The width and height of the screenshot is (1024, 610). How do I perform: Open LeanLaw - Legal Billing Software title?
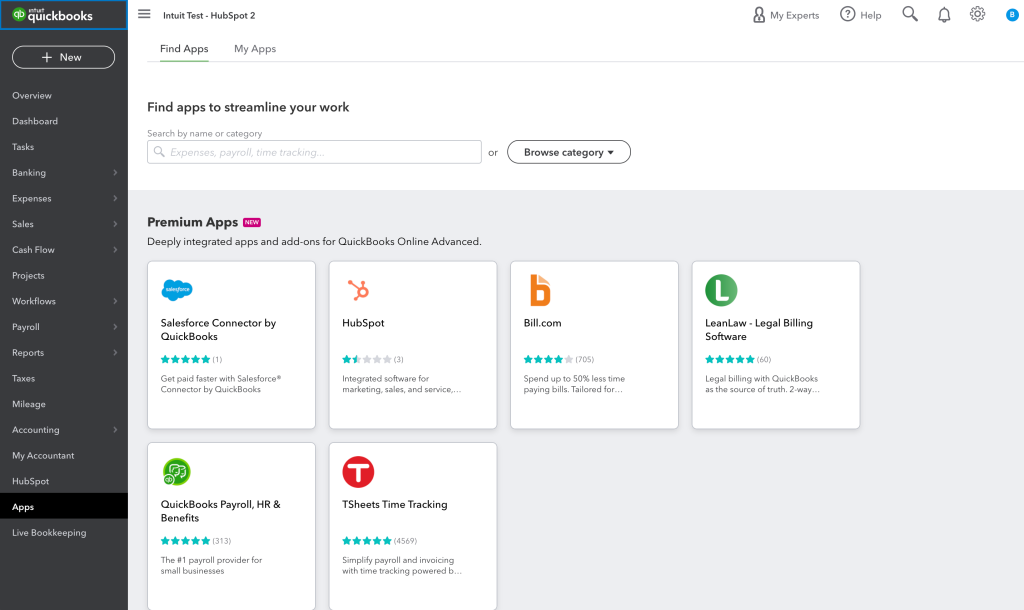click(x=759, y=330)
